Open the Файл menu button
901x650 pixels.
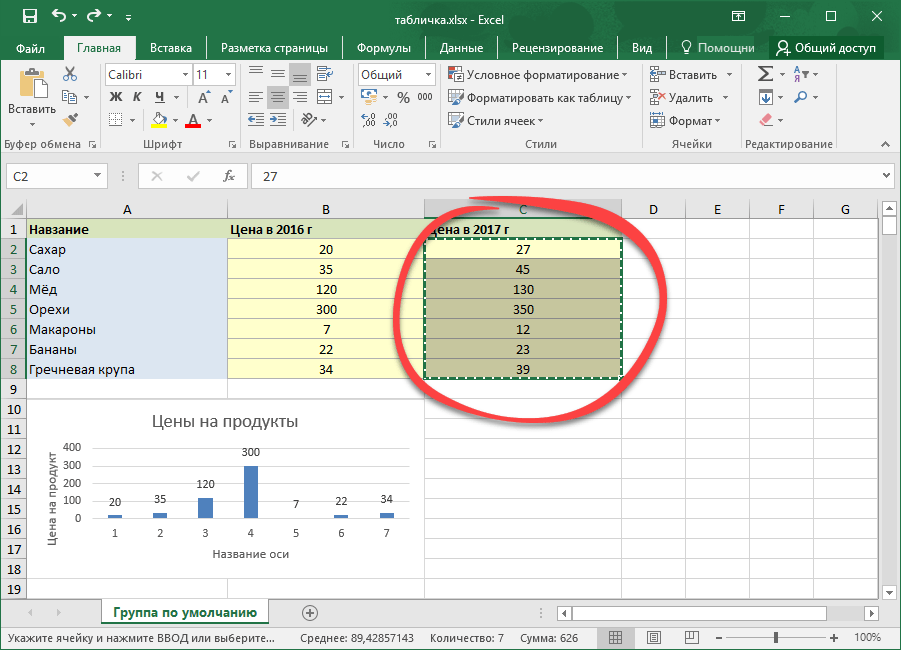pyautogui.click(x=31, y=48)
